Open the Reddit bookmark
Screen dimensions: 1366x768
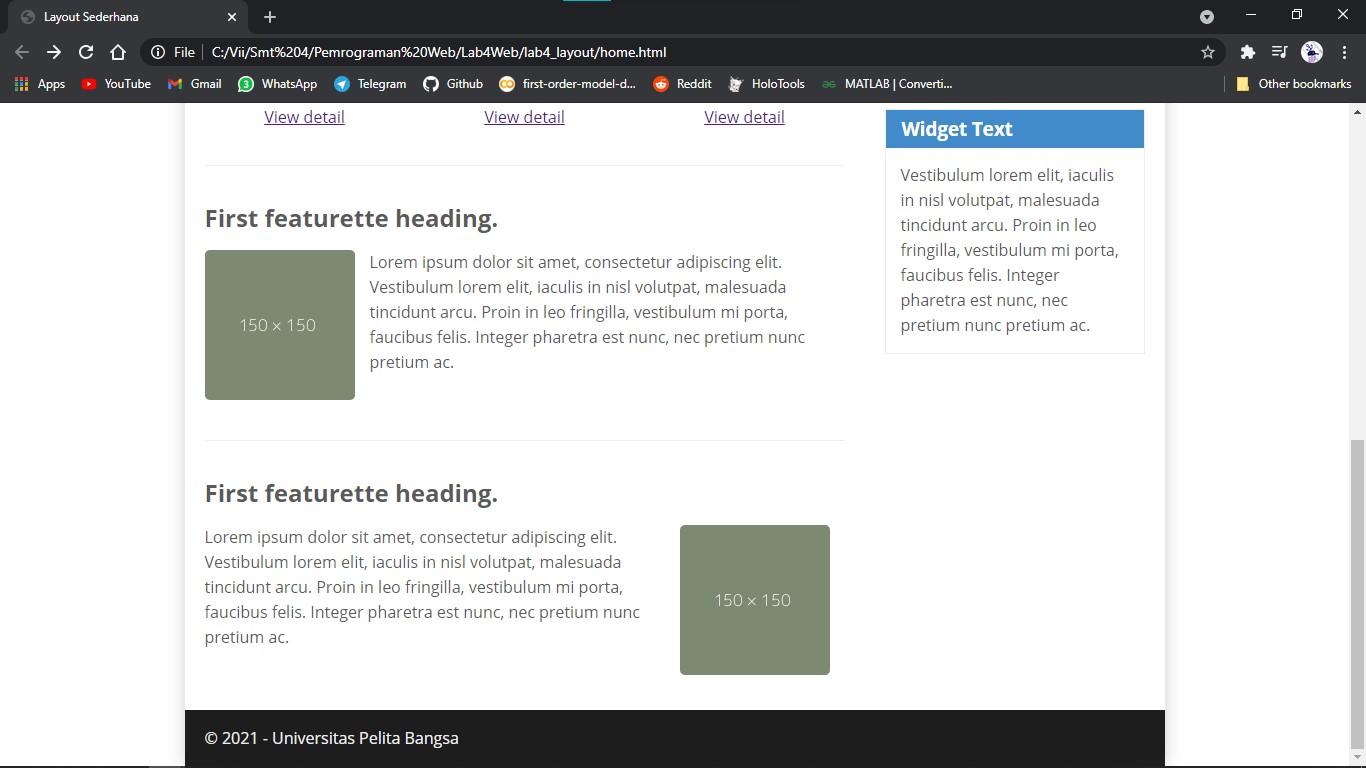(x=682, y=84)
